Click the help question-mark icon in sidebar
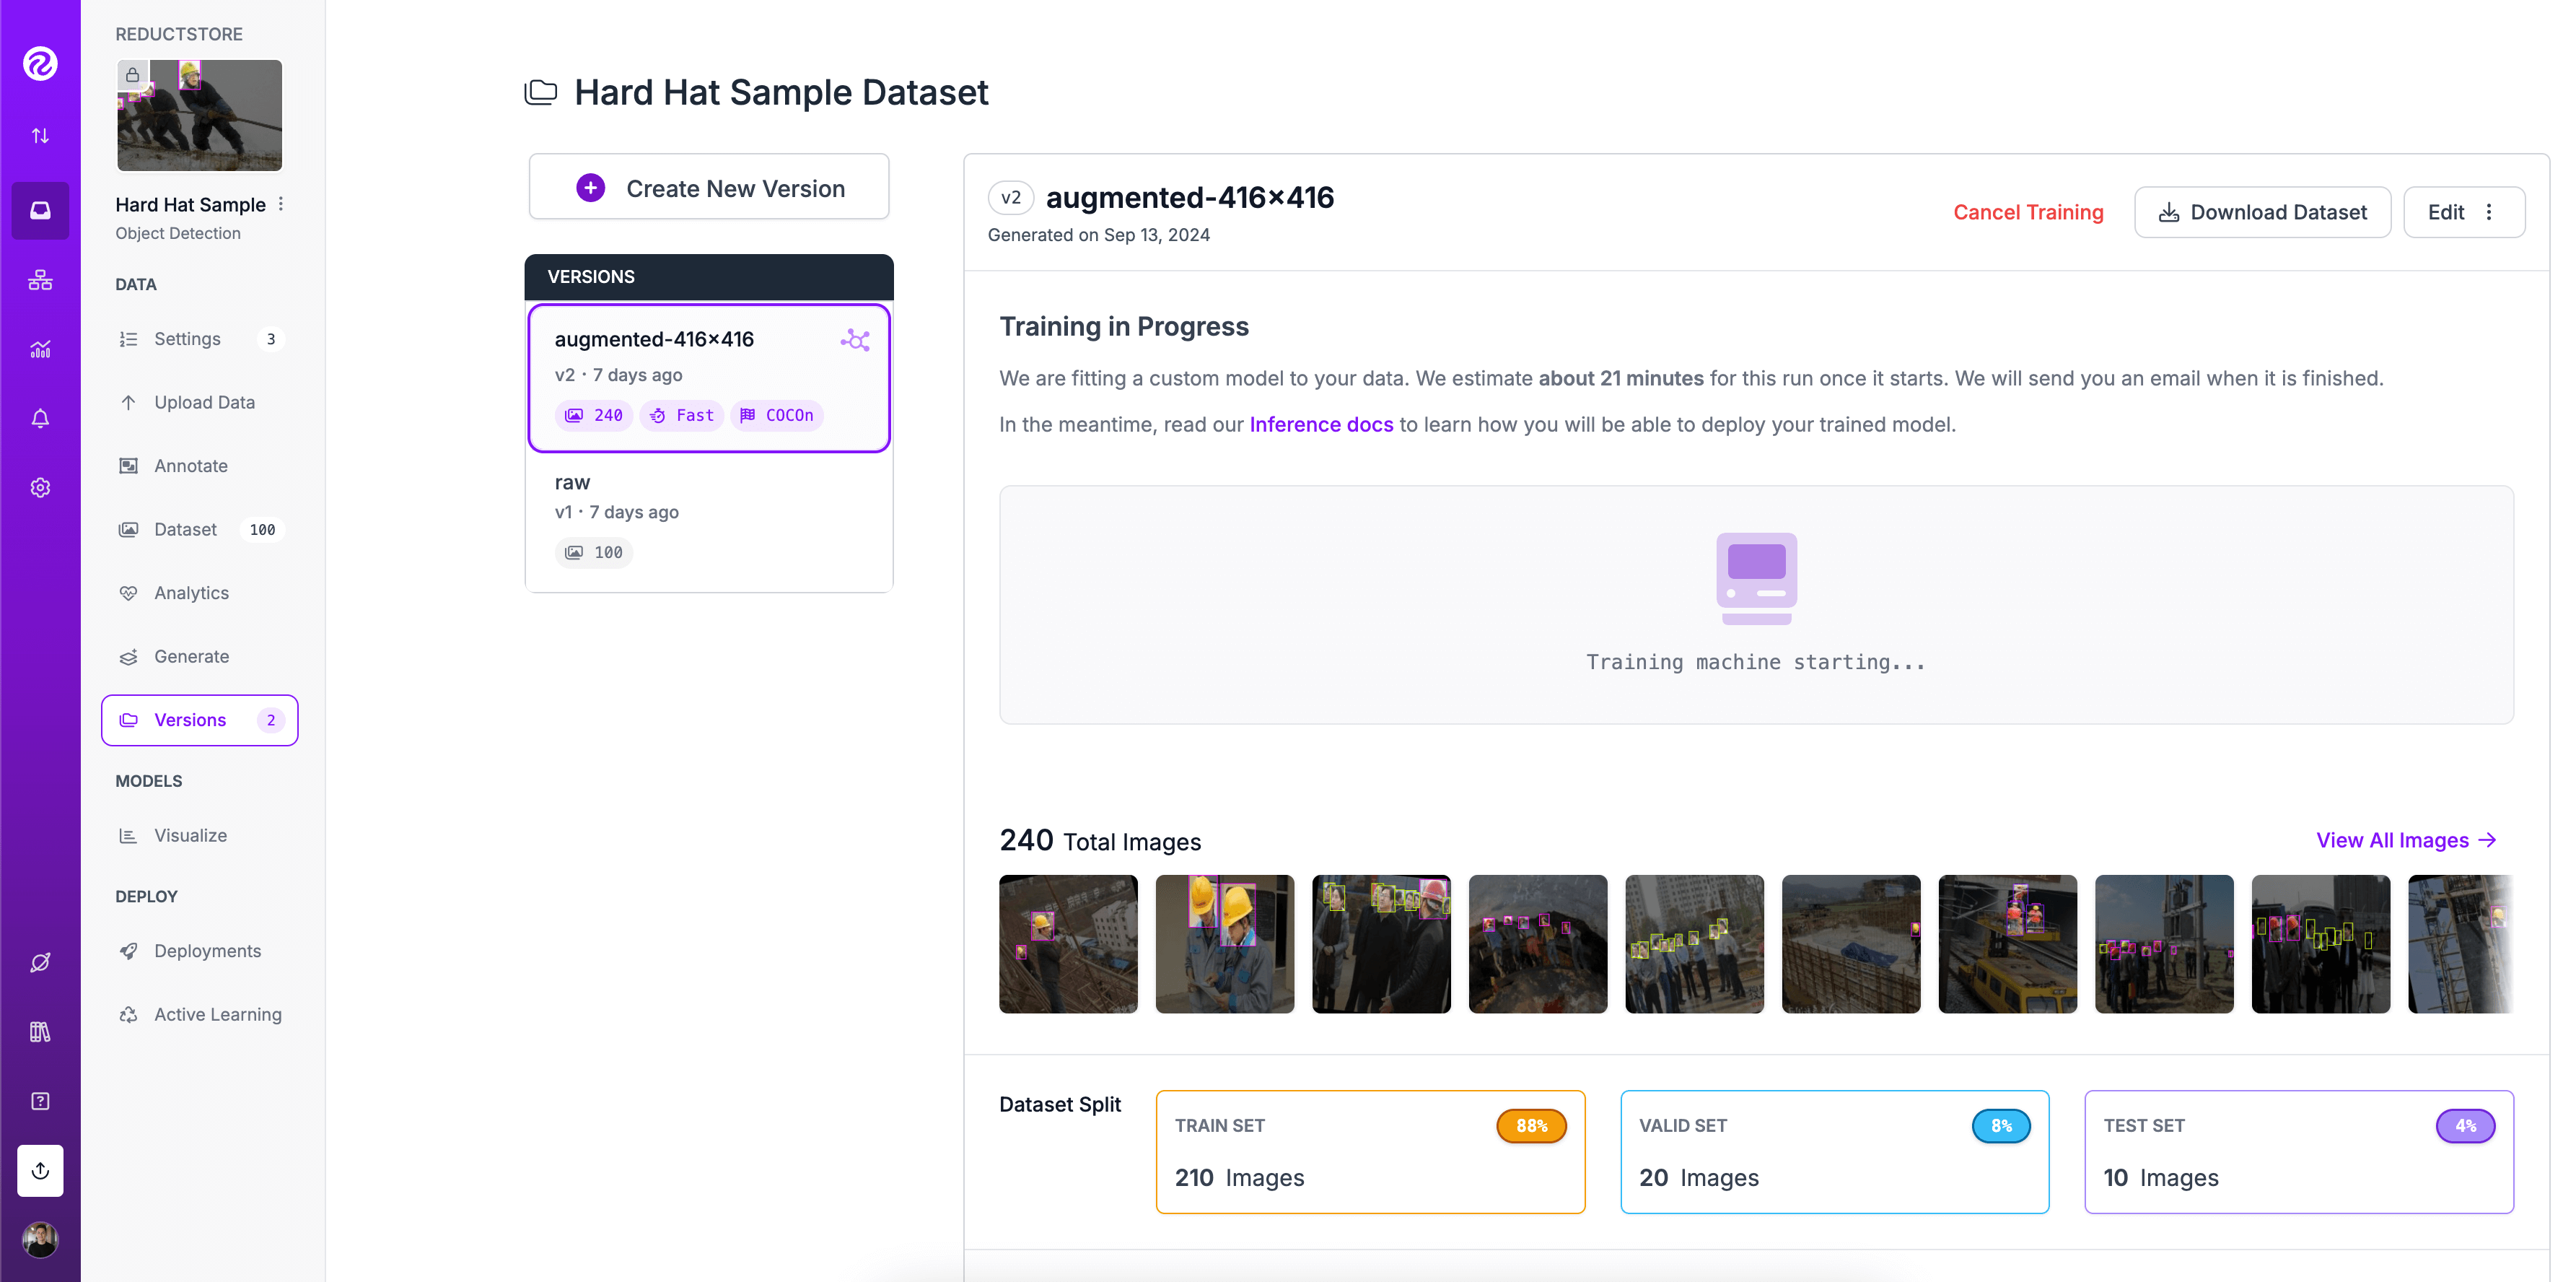Screen dimensions: 2576x1282 click(x=40, y=1100)
